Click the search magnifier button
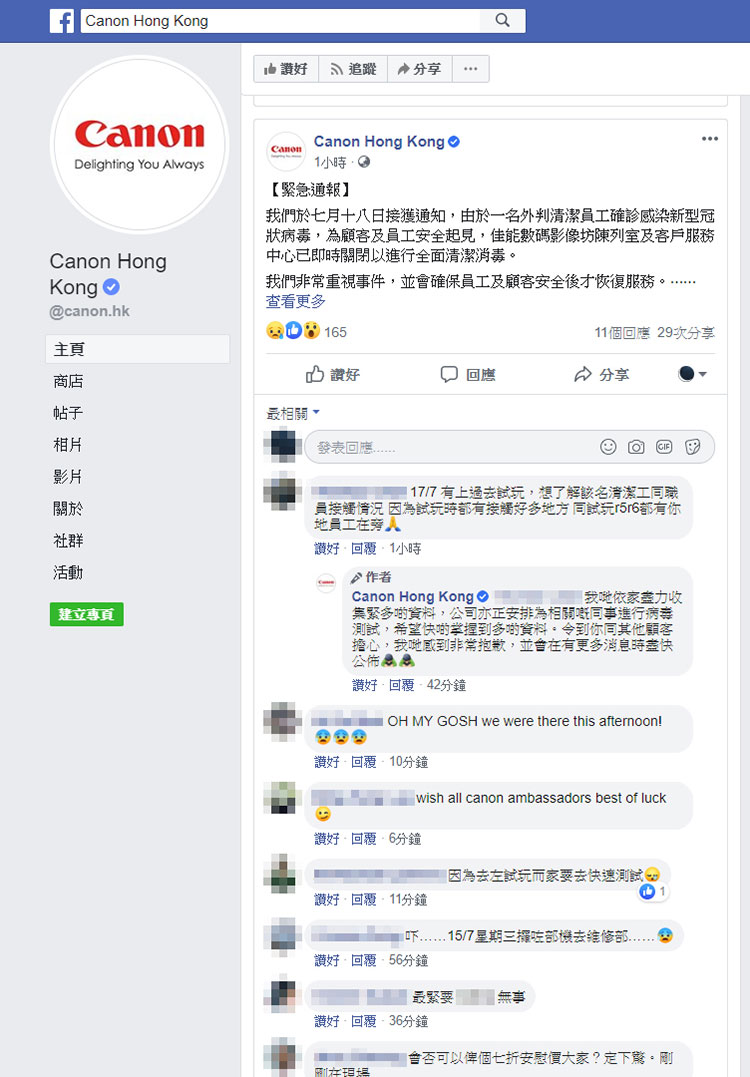 tap(503, 21)
